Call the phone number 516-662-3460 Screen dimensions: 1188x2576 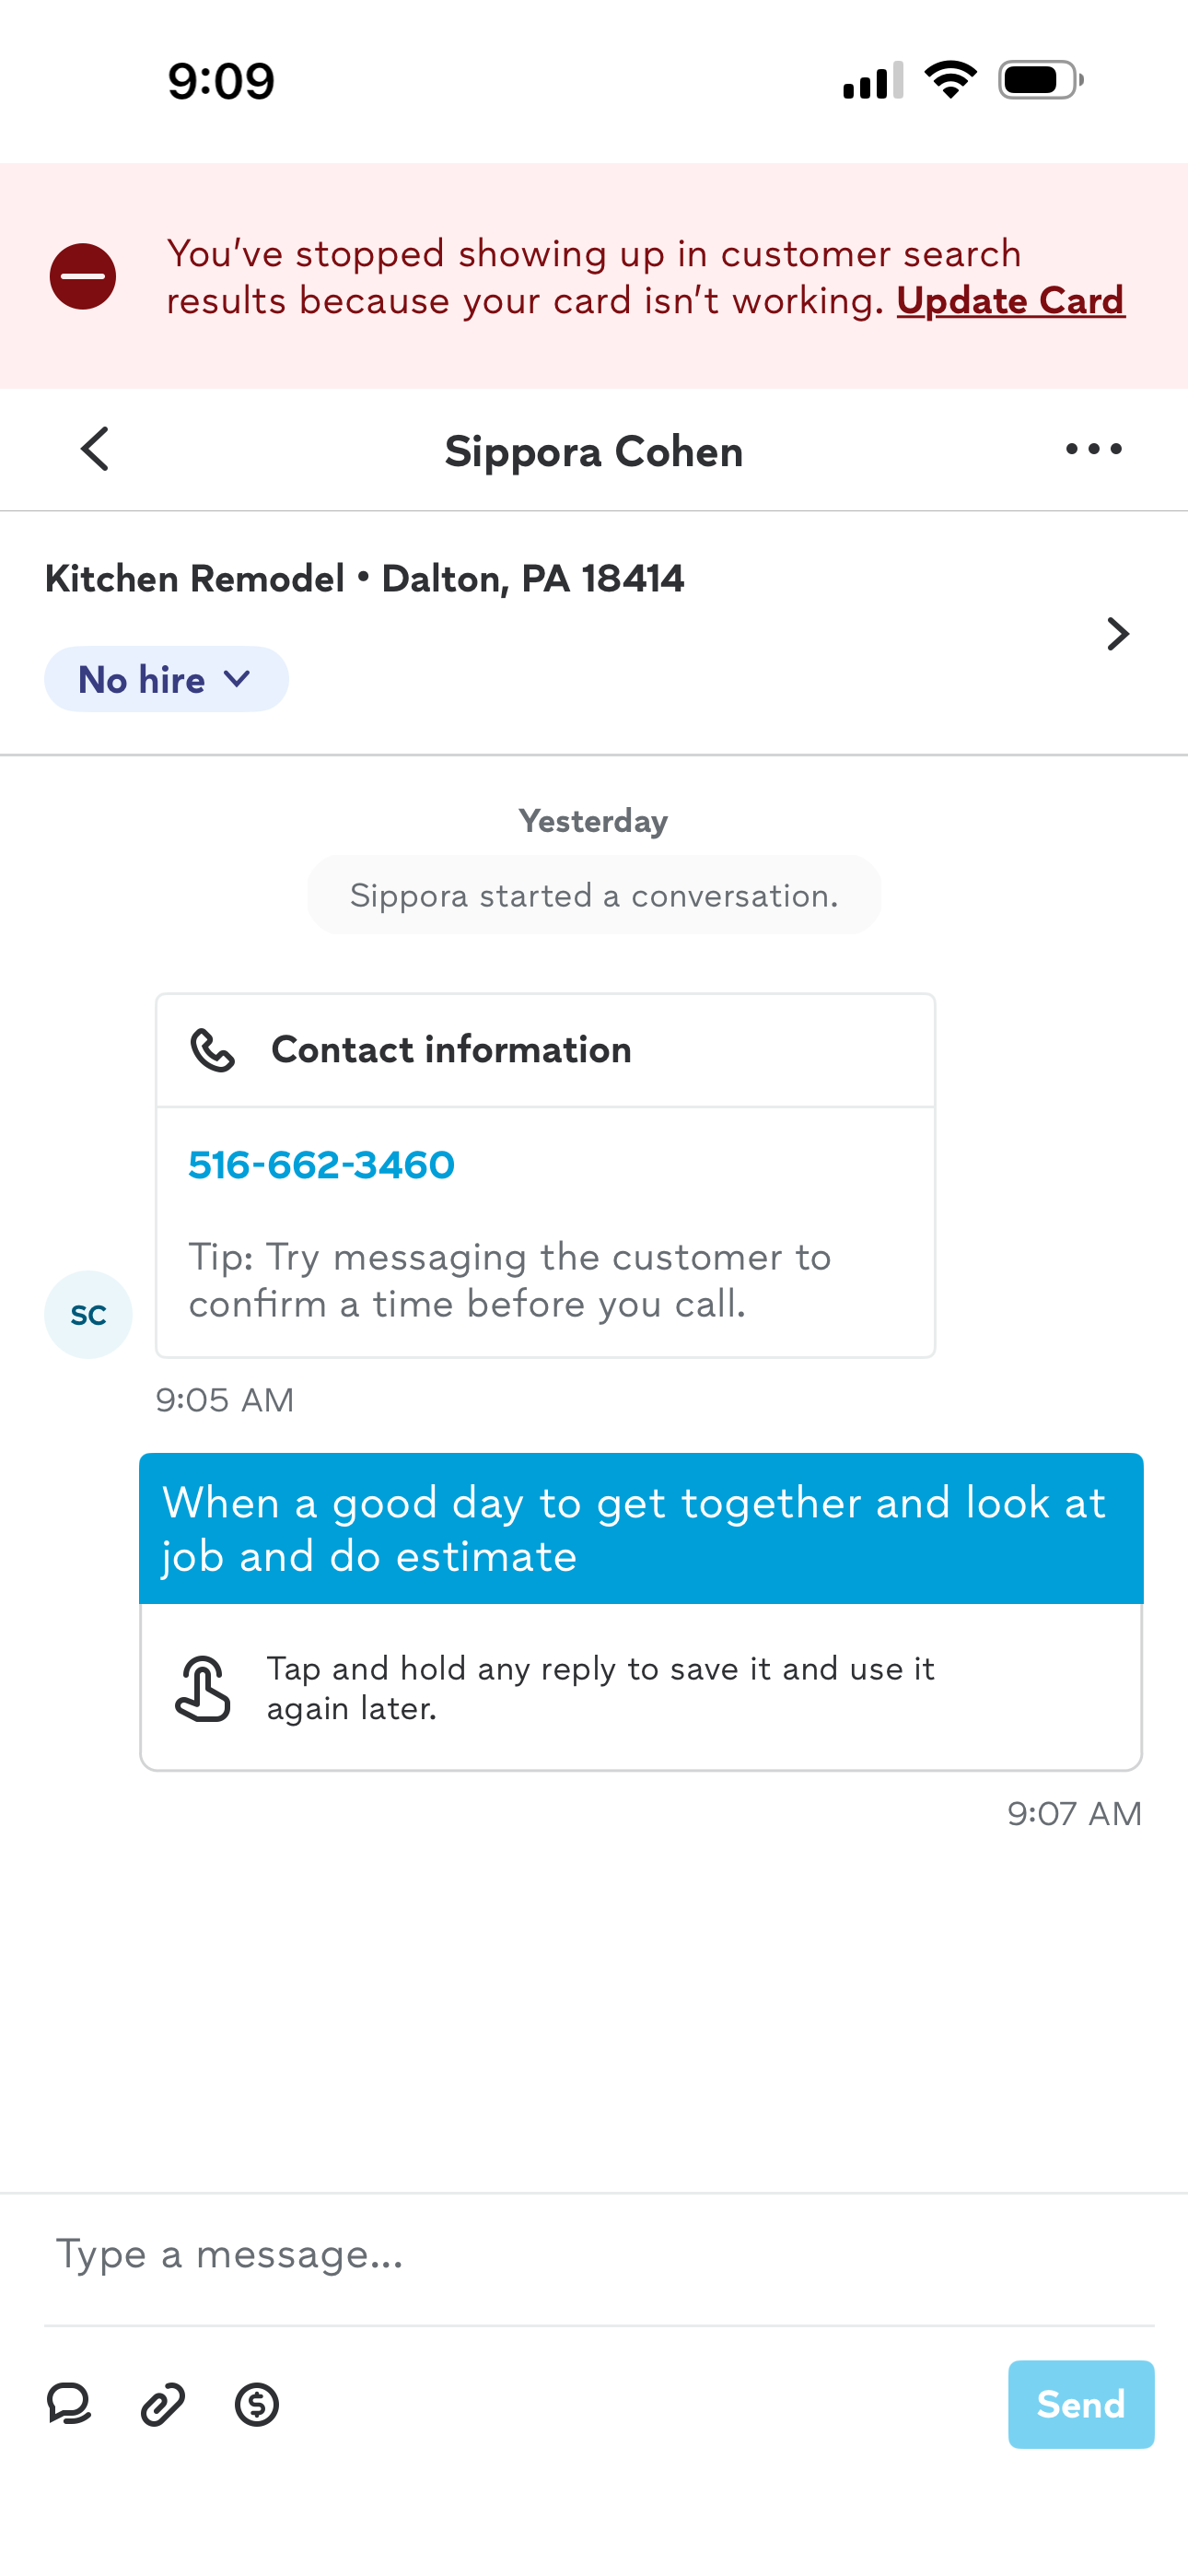tap(321, 1165)
